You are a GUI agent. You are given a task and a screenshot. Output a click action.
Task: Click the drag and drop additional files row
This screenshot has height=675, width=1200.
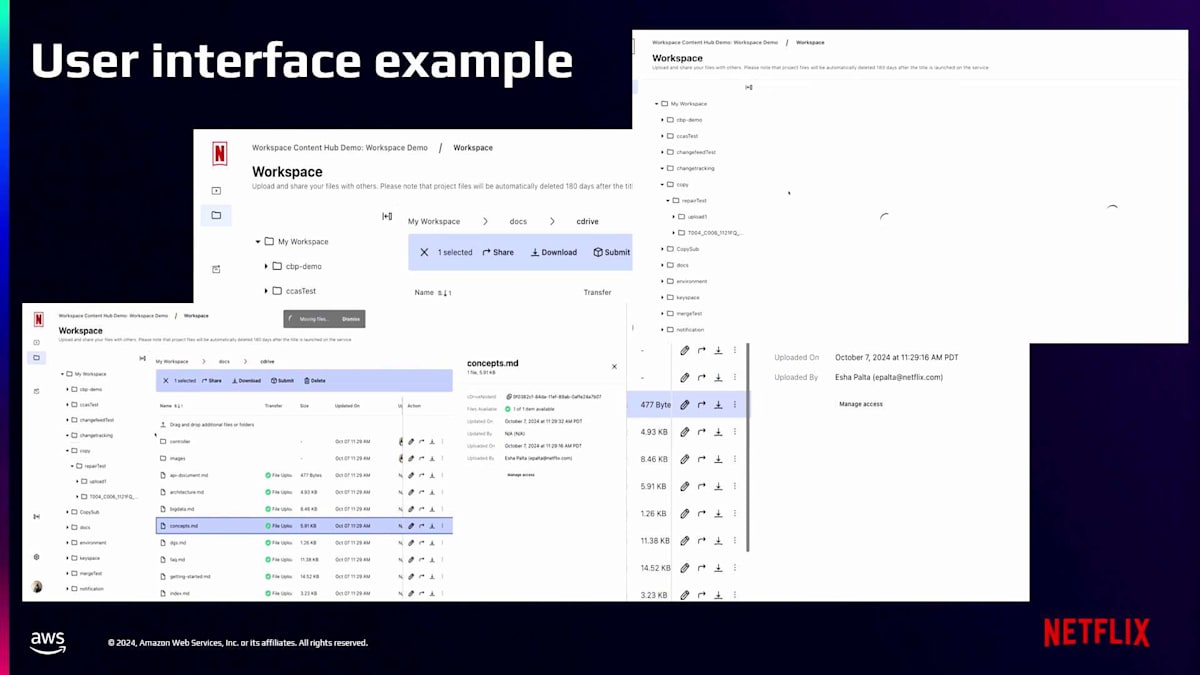[305, 424]
